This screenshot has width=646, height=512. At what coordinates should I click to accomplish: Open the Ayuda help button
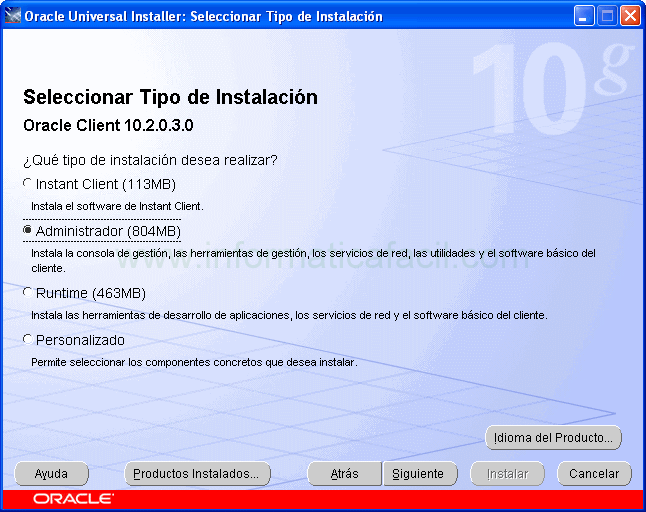(x=51, y=474)
